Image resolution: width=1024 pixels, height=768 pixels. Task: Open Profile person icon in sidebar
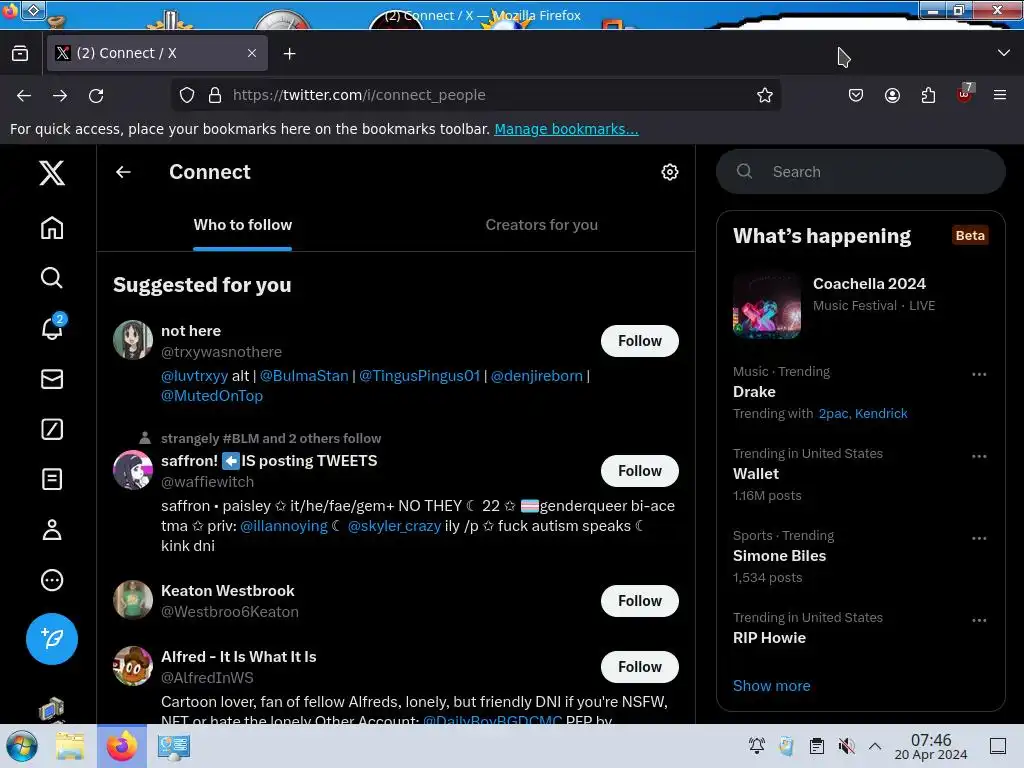point(52,530)
